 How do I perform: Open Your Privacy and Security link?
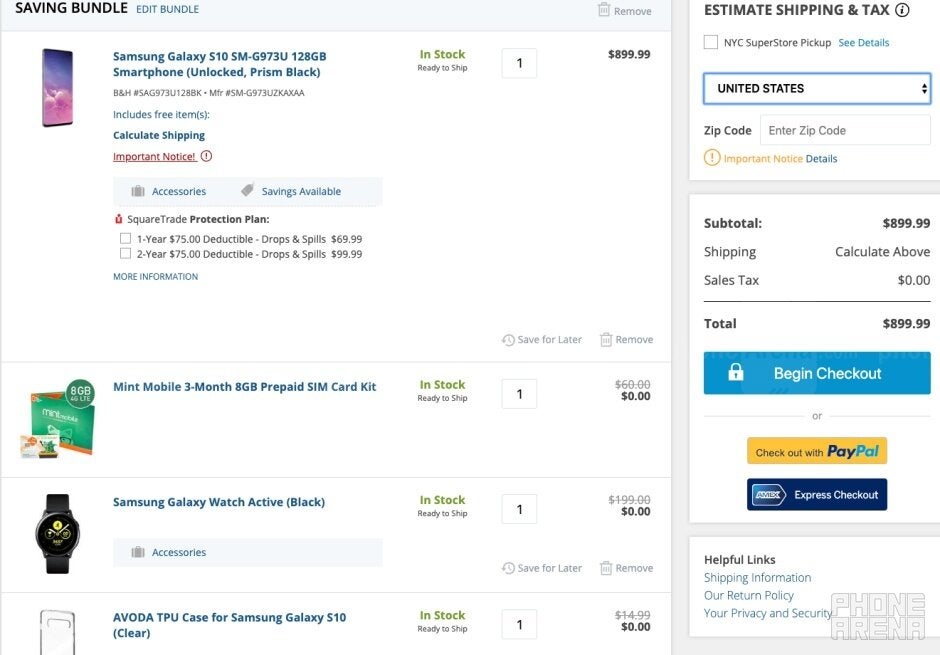pos(768,613)
